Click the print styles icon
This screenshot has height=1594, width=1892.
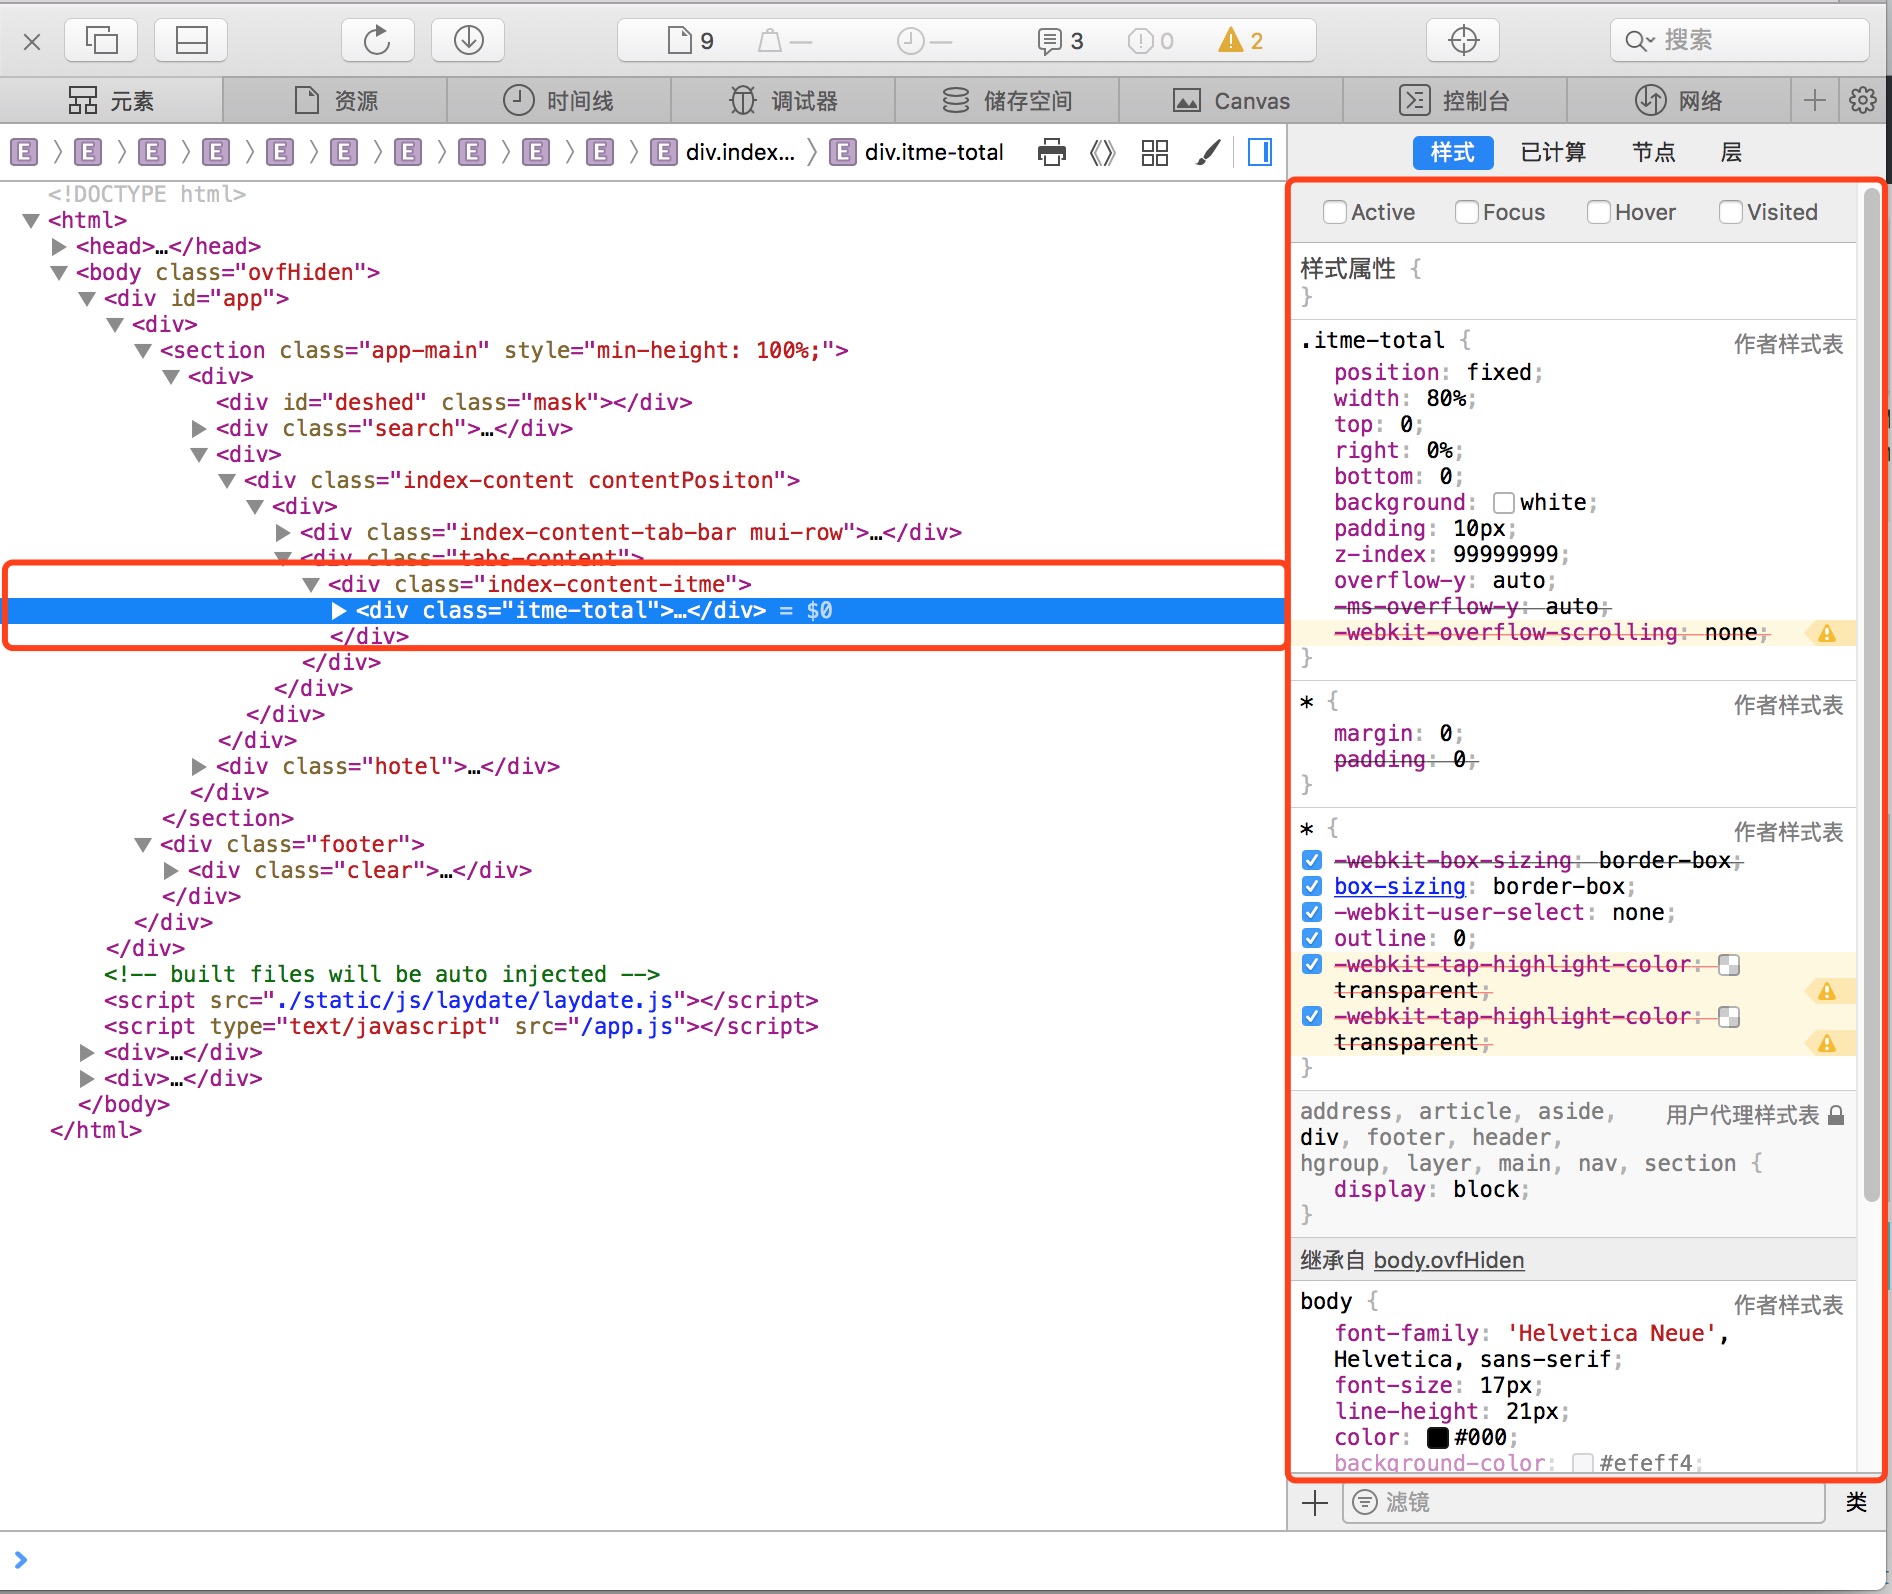coord(1052,153)
